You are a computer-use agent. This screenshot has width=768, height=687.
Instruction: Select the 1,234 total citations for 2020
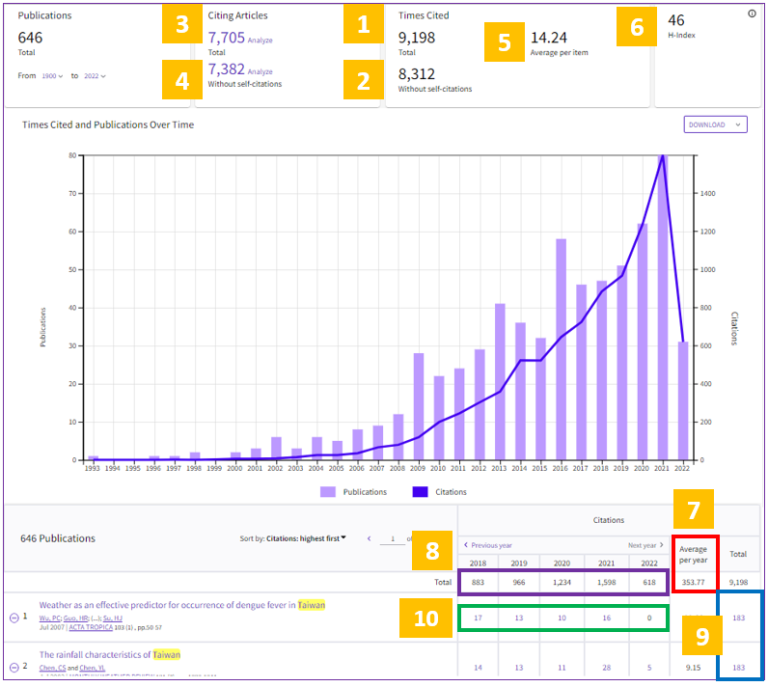pyautogui.click(x=562, y=582)
